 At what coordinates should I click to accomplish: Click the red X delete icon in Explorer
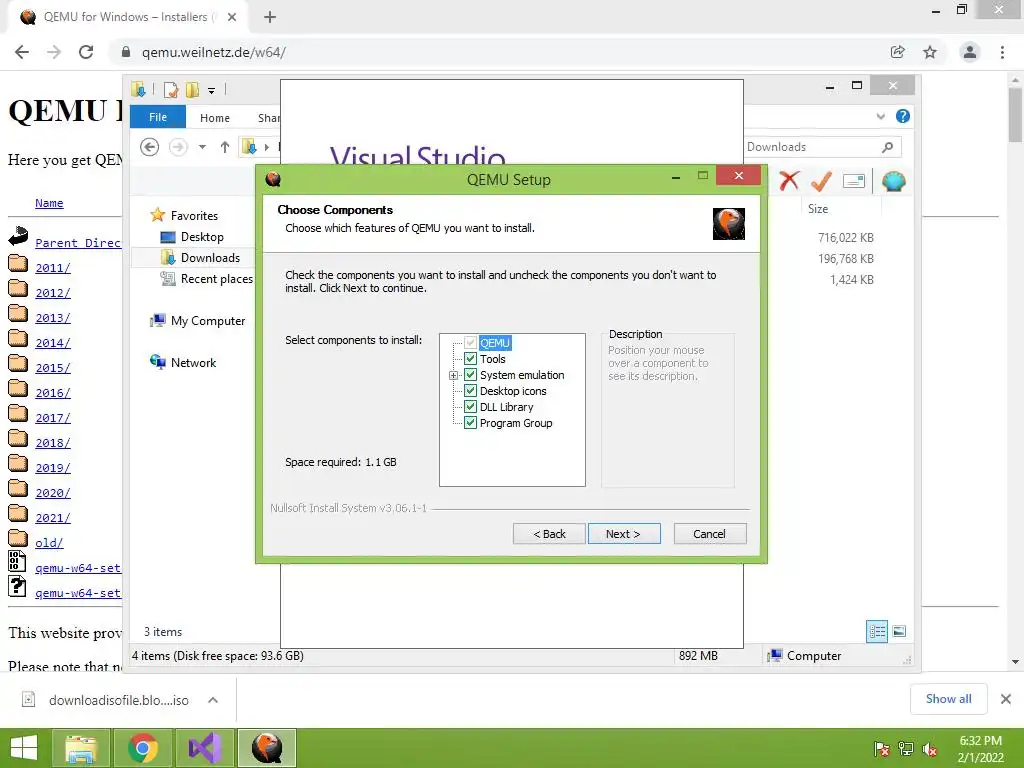click(x=789, y=180)
